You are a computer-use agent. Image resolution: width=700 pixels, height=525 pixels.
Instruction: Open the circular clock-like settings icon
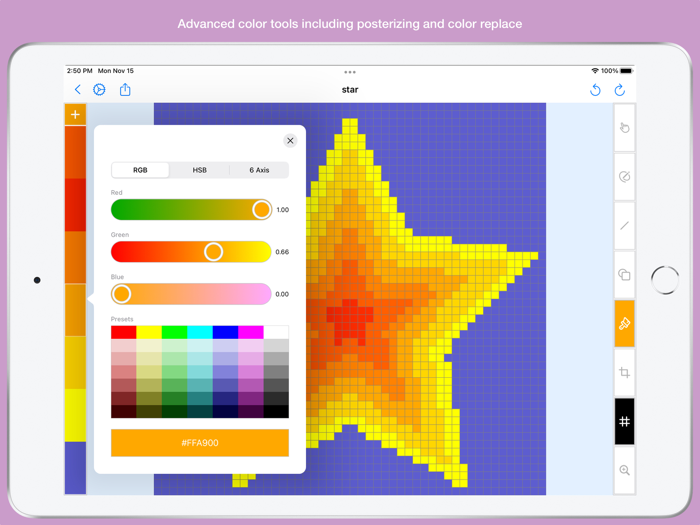pos(99,90)
